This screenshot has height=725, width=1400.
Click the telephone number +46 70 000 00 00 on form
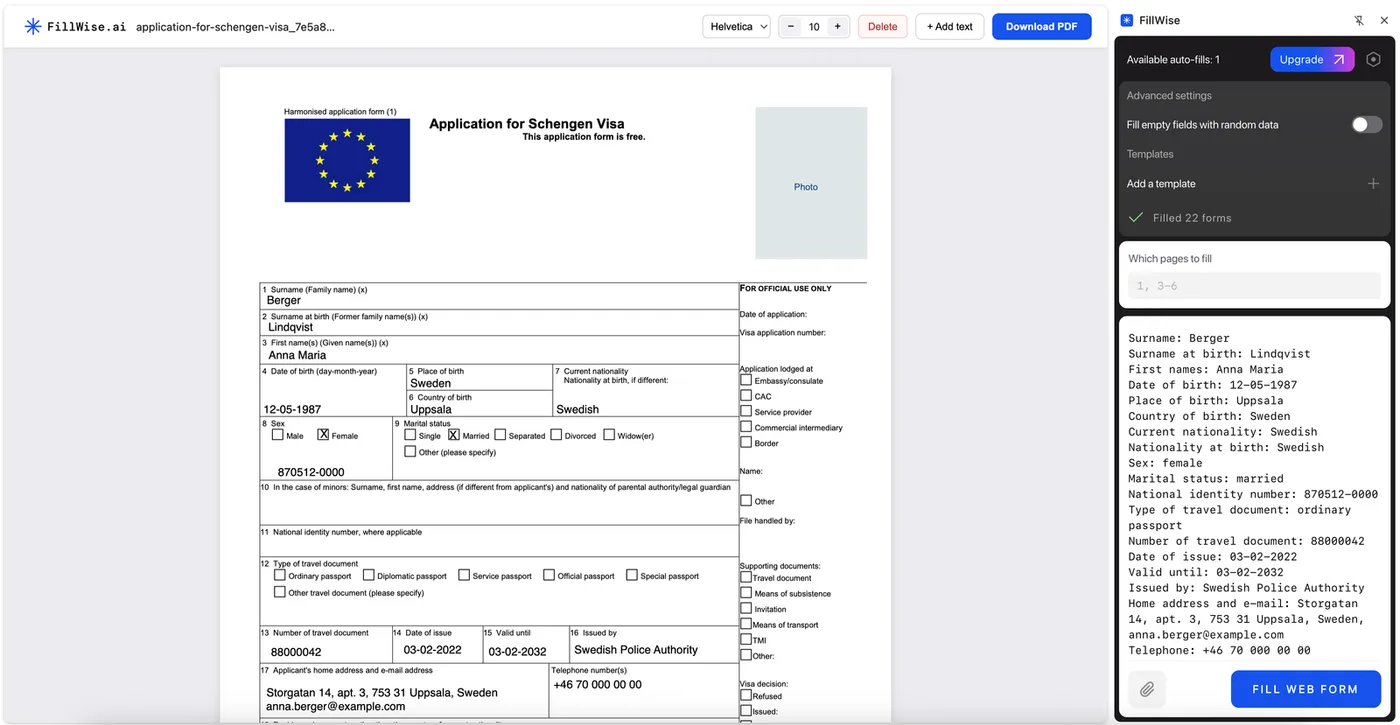(598, 685)
